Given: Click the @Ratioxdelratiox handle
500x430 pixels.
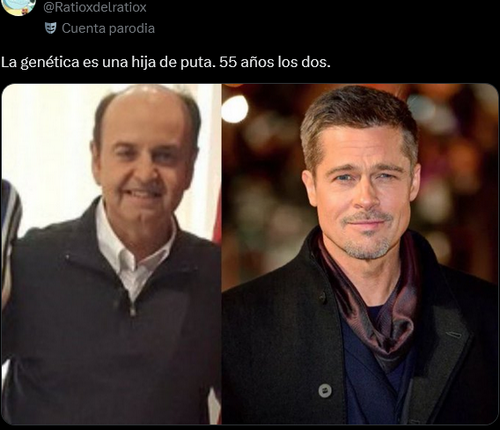Looking at the screenshot, I should coord(95,7).
